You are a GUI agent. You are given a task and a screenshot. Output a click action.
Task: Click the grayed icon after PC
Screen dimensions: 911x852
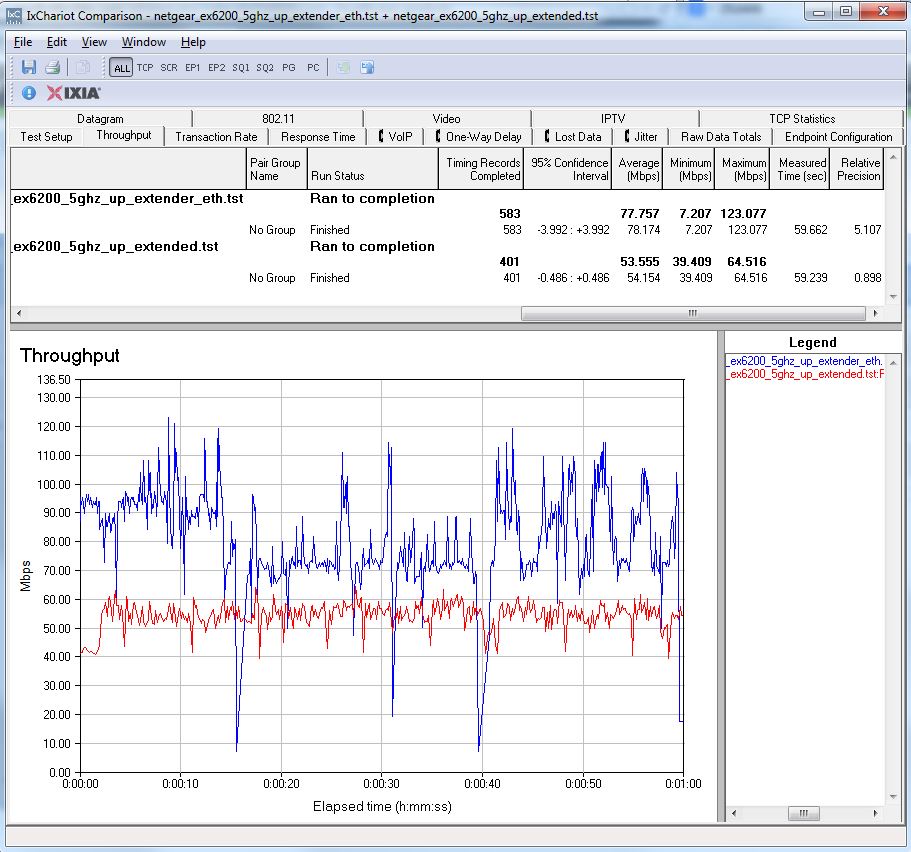(343, 67)
